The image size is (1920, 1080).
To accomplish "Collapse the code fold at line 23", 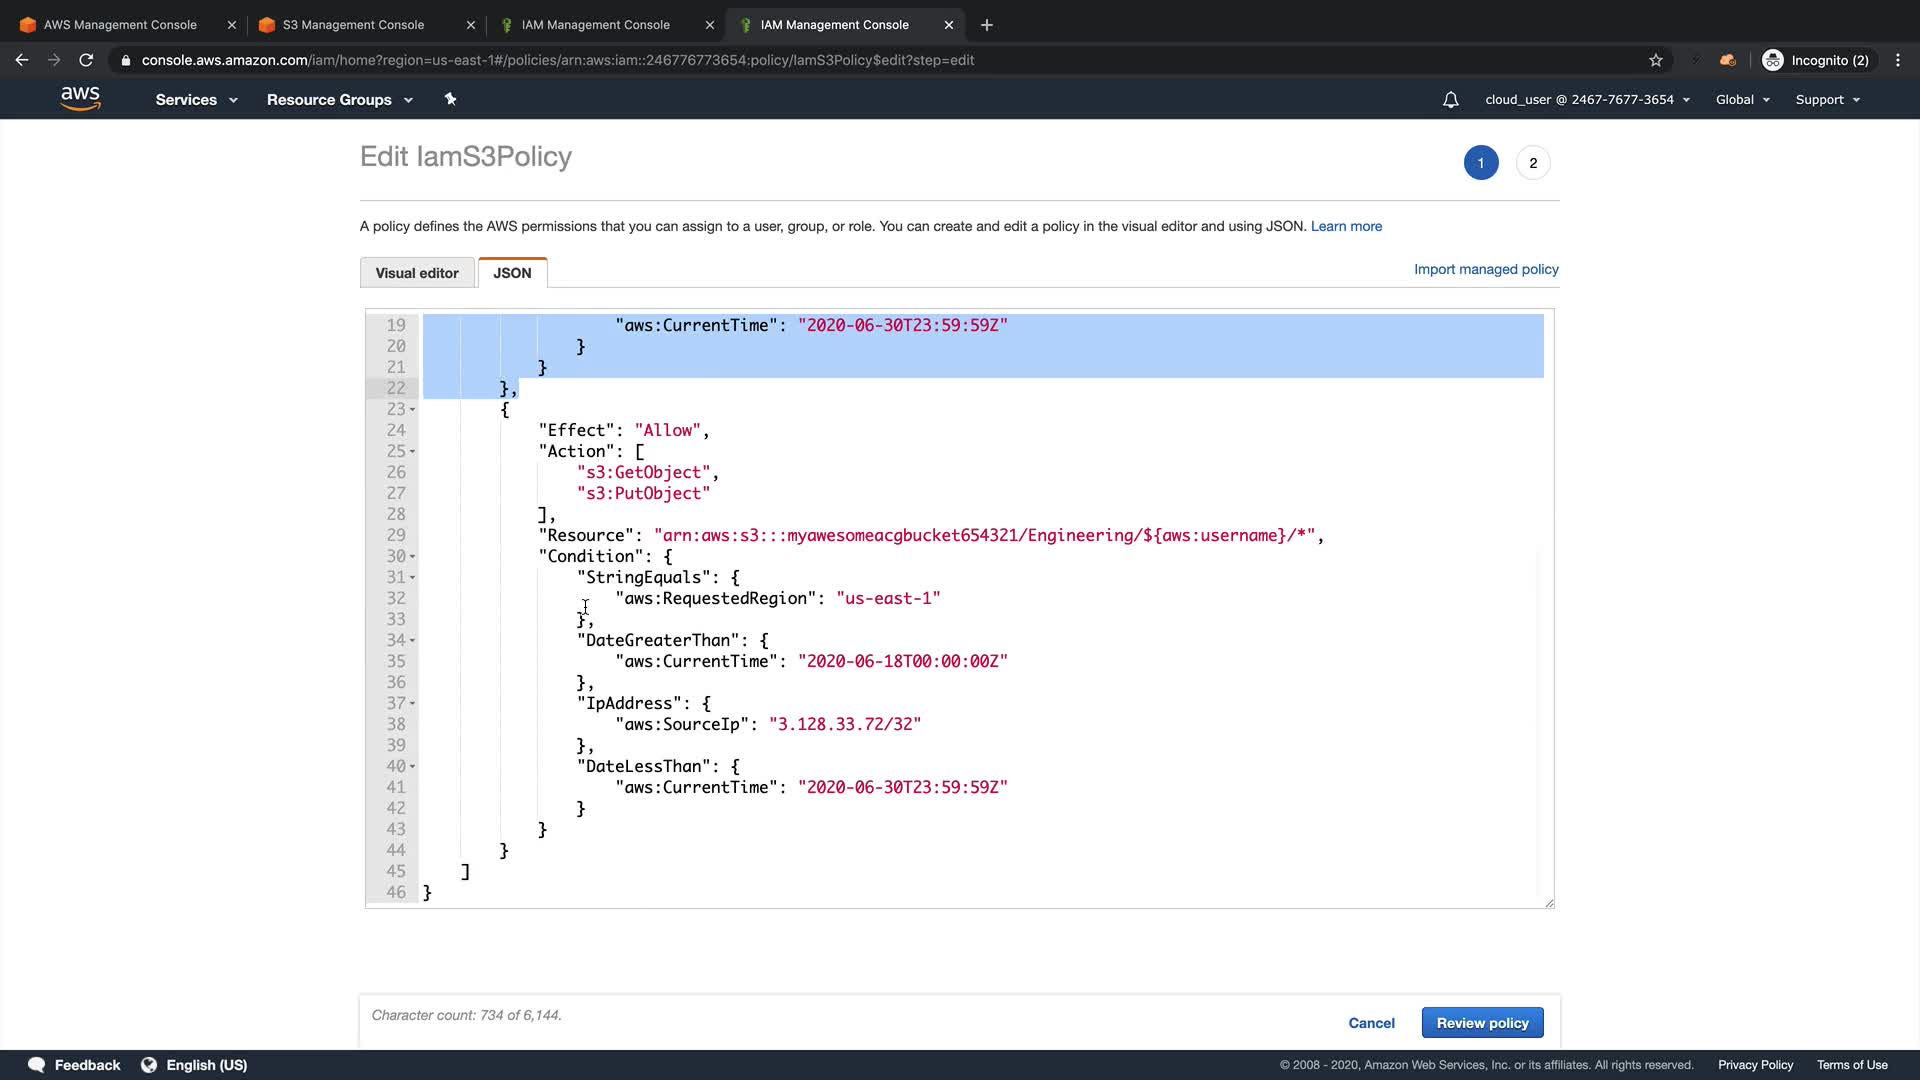I will [412, 410].
